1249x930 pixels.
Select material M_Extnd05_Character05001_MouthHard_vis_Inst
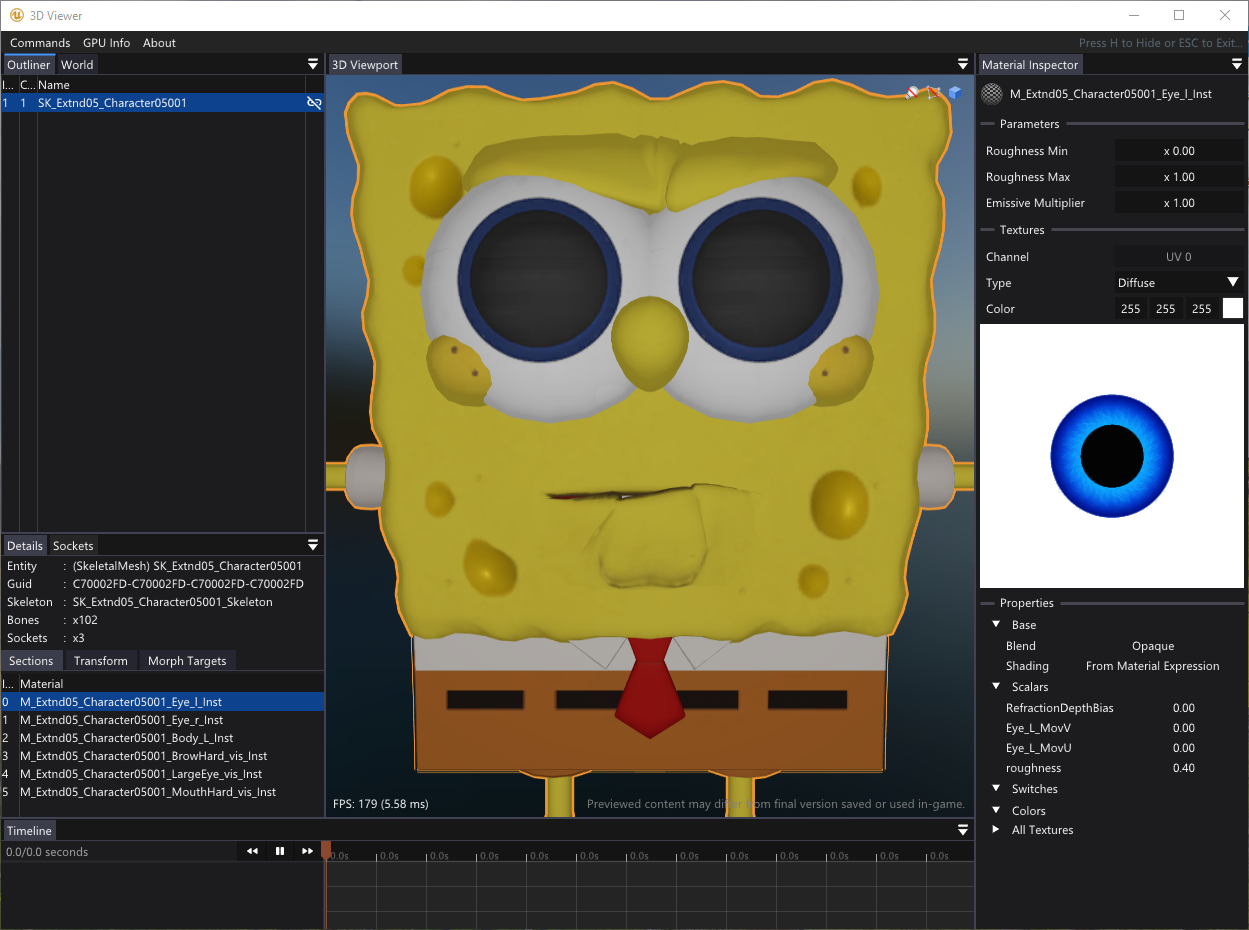pos(162,792)
